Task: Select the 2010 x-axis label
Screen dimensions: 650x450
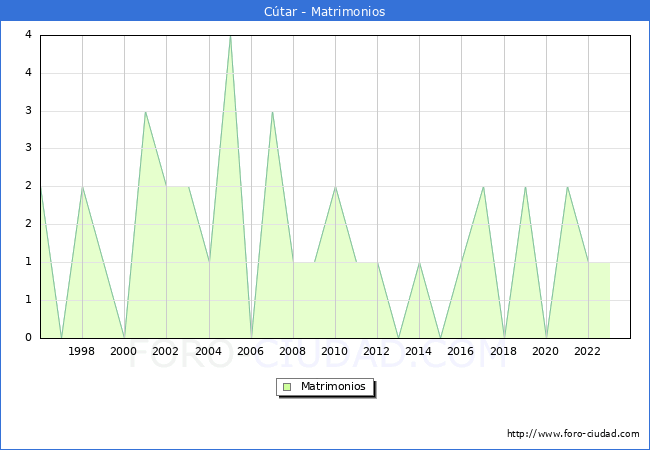Action: [335, 351]
